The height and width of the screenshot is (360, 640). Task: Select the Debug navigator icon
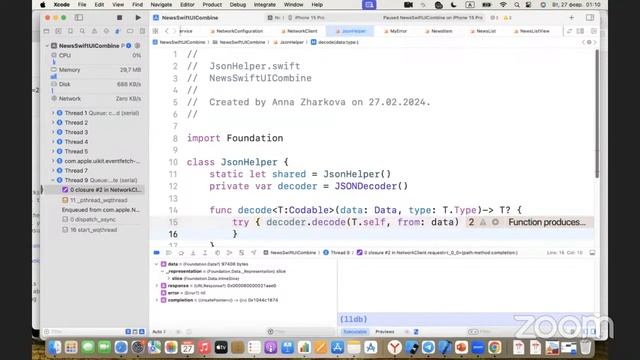coord(118,31)
